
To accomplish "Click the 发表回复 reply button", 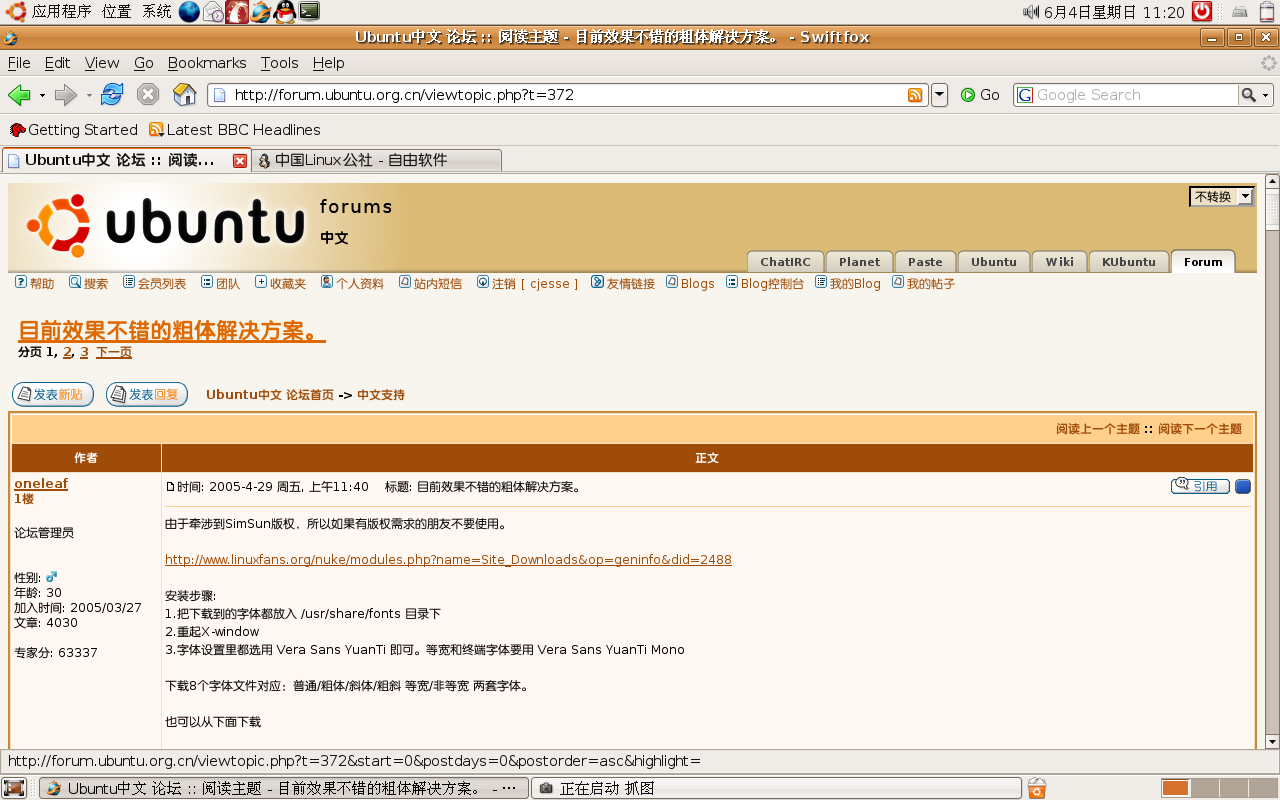I will [147, 395].
